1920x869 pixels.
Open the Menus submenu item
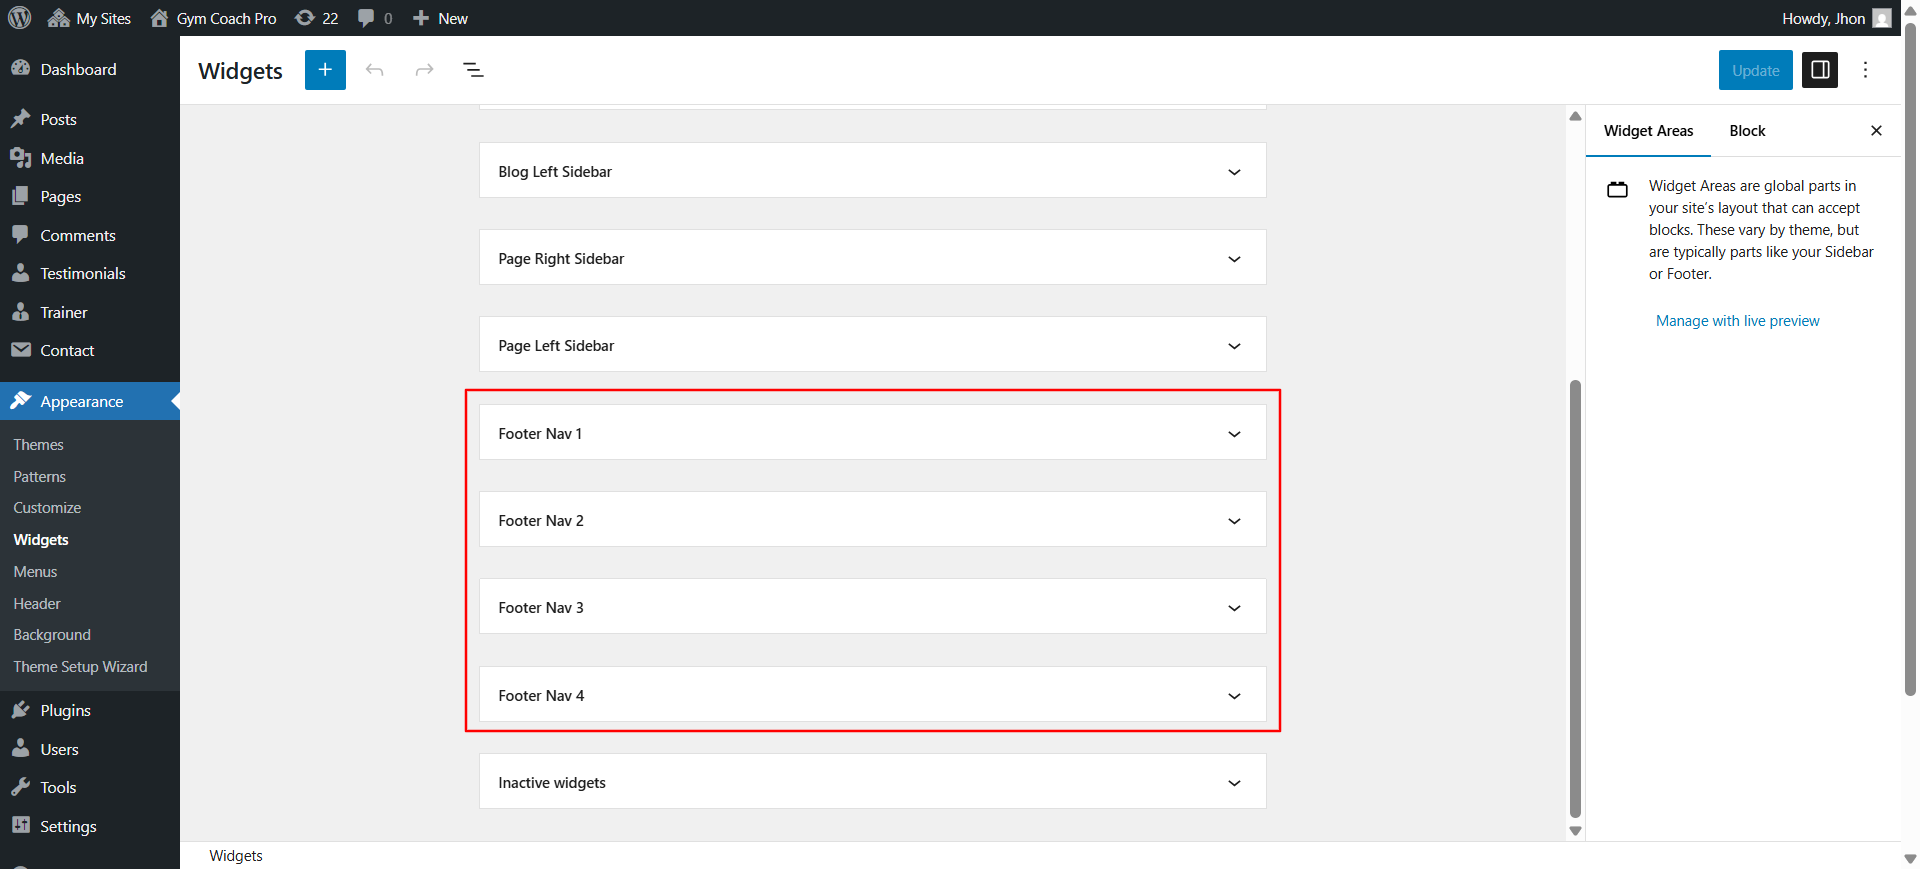point(35,572)
